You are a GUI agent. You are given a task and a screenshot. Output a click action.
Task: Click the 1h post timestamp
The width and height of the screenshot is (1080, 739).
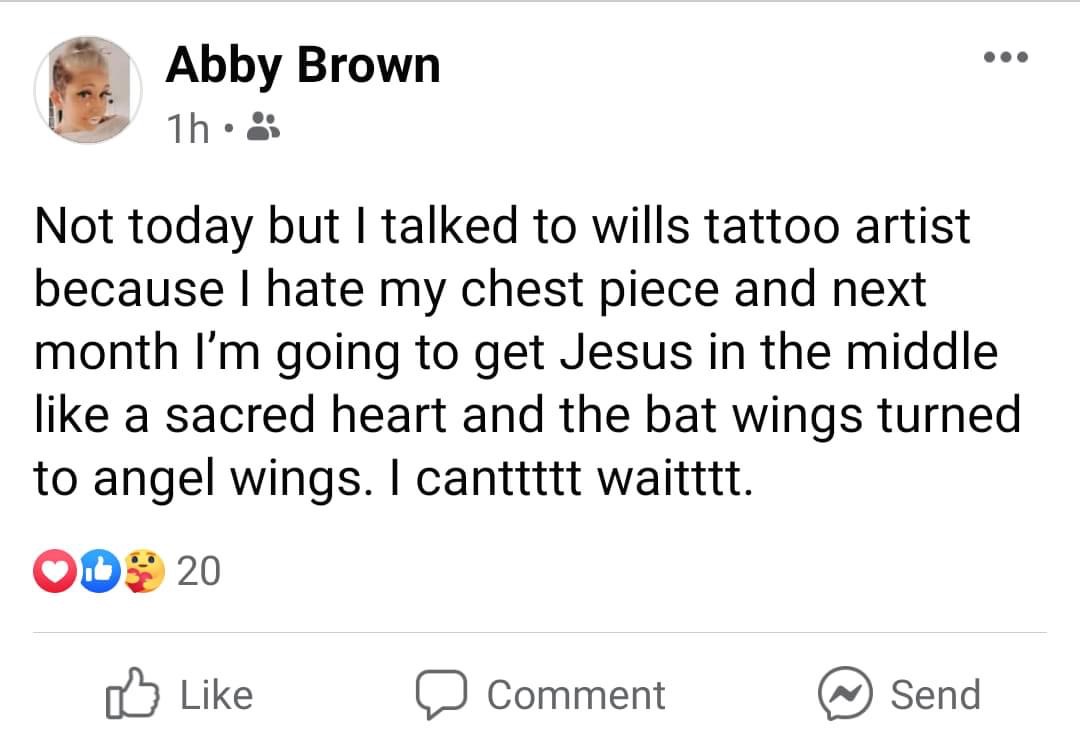[x=187, y=129]
